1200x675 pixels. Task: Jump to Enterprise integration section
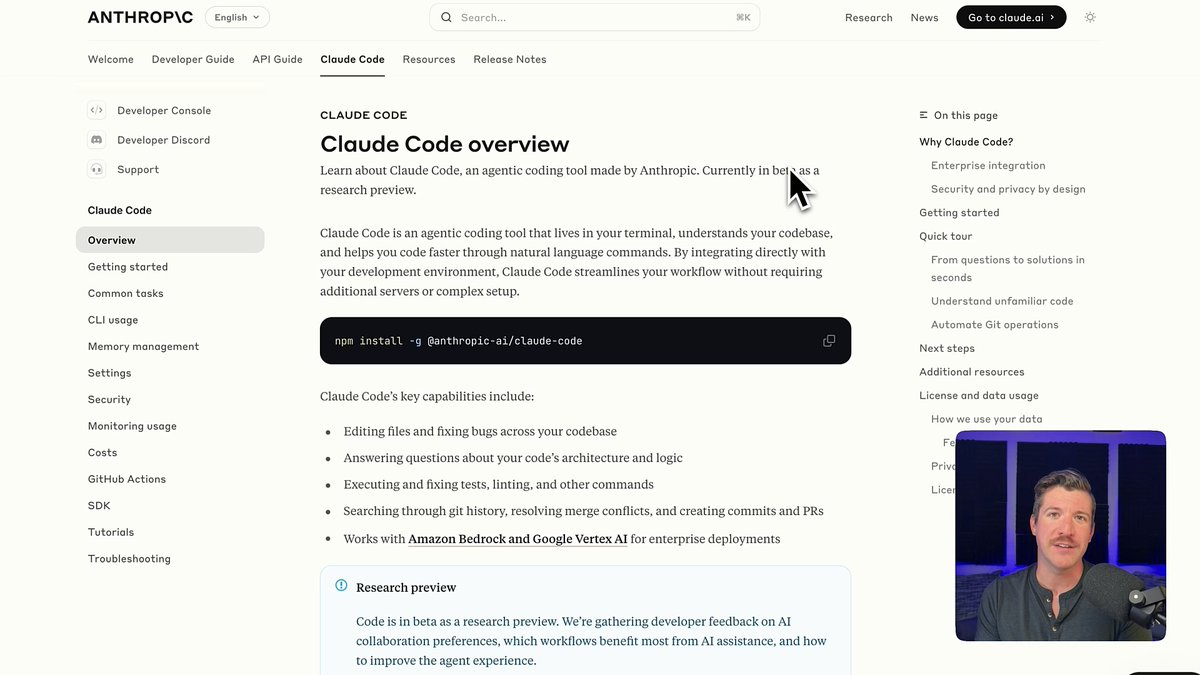click(x=988, y=166)
